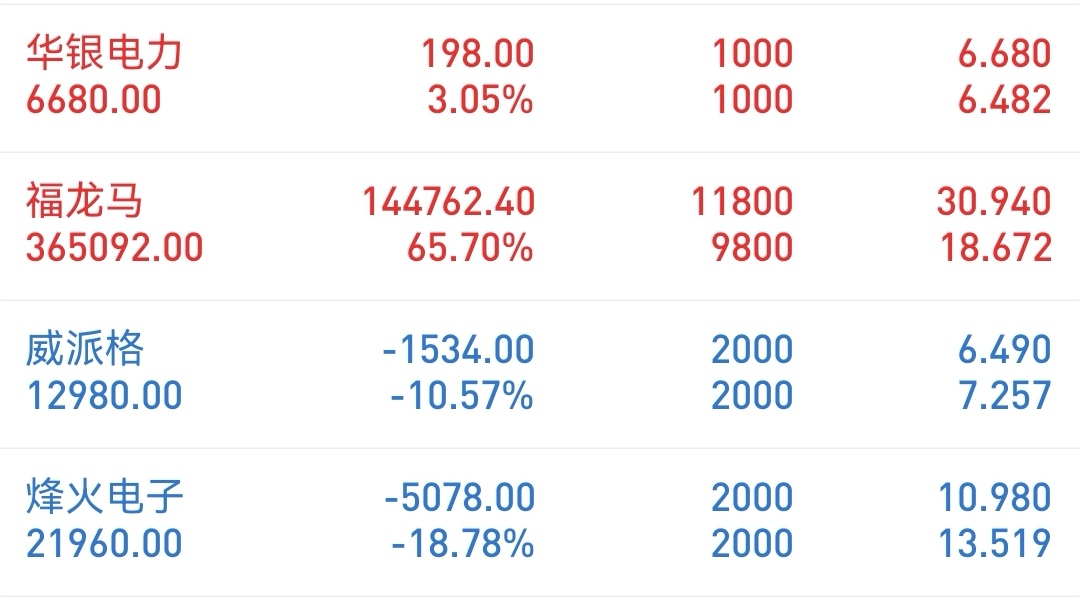Open the 威派格 stock holding
The image size is (1080, 608).
[x=540, y=374]
